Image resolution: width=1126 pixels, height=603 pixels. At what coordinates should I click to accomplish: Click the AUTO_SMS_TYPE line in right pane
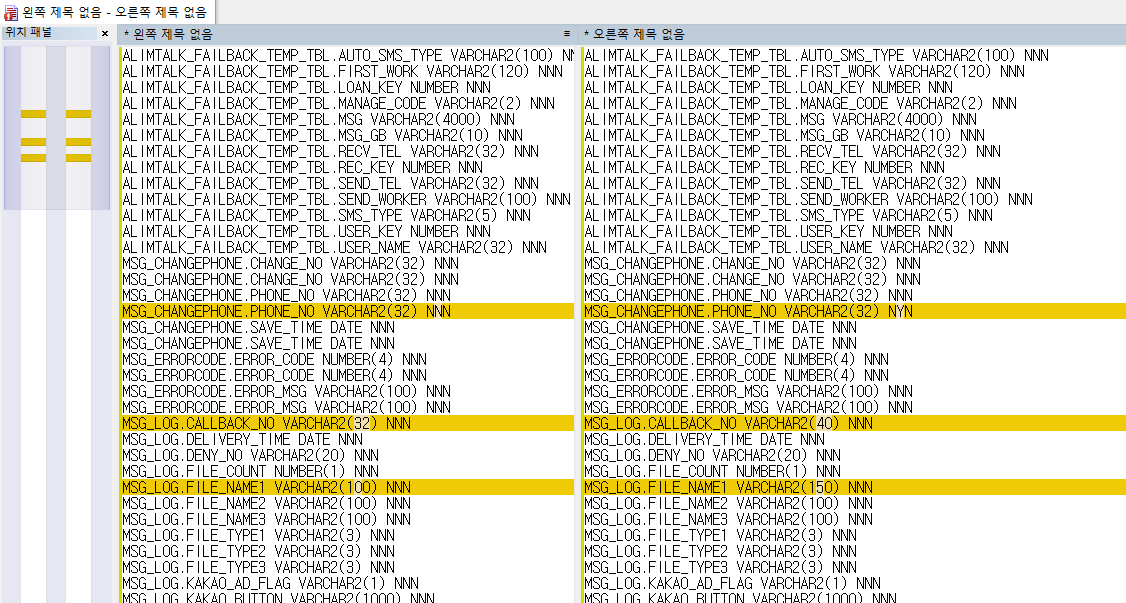(x=815, y=55)
